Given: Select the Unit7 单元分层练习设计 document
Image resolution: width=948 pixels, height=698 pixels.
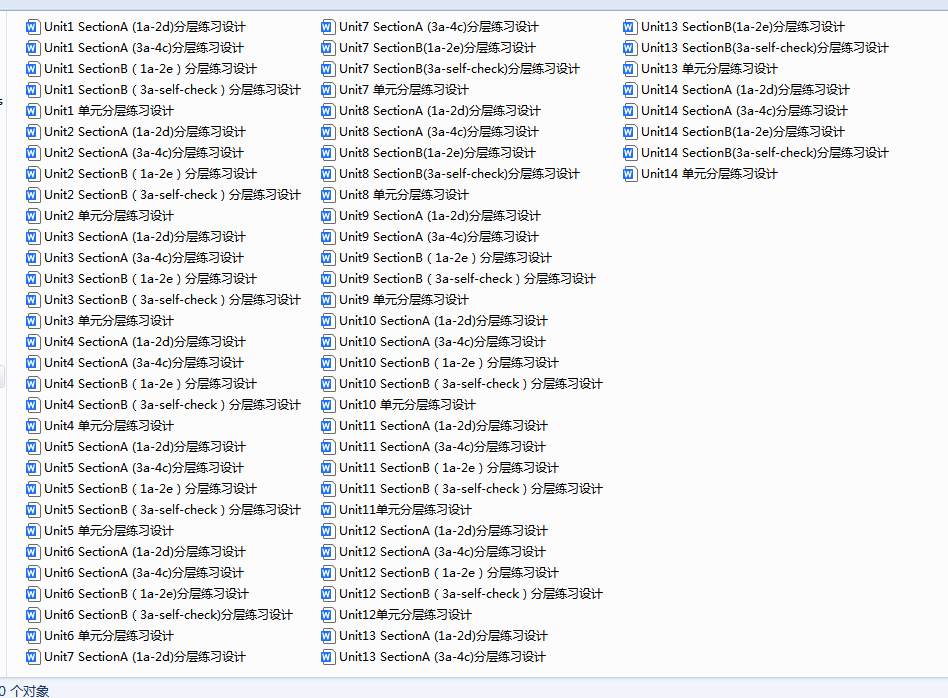Looking at the screenshot, I should [403, 90].
